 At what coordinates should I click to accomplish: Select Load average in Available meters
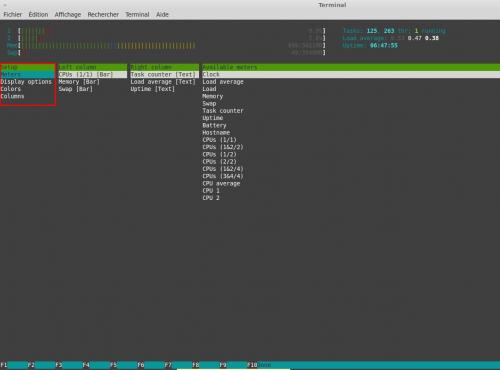223,82
